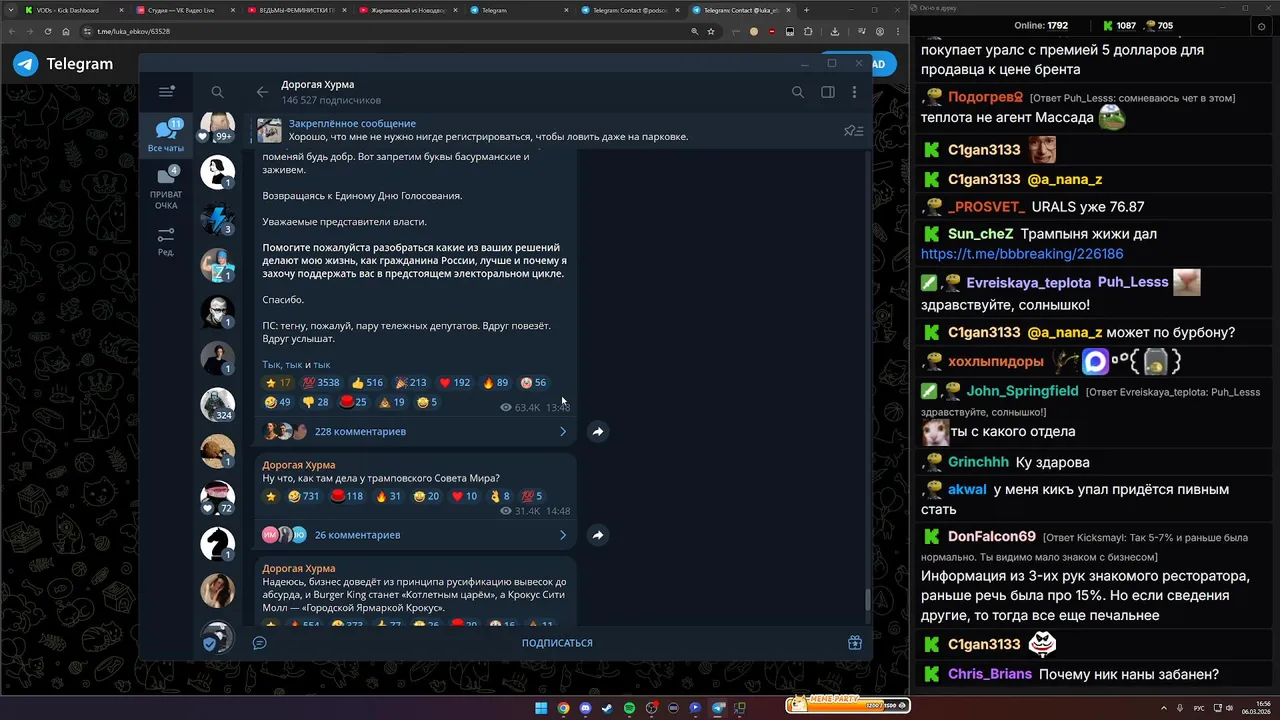Viewport: 1280px width, 720px height.
Task: Expand comments via arrow beside 228 комментариев
Action: point(562,431)
